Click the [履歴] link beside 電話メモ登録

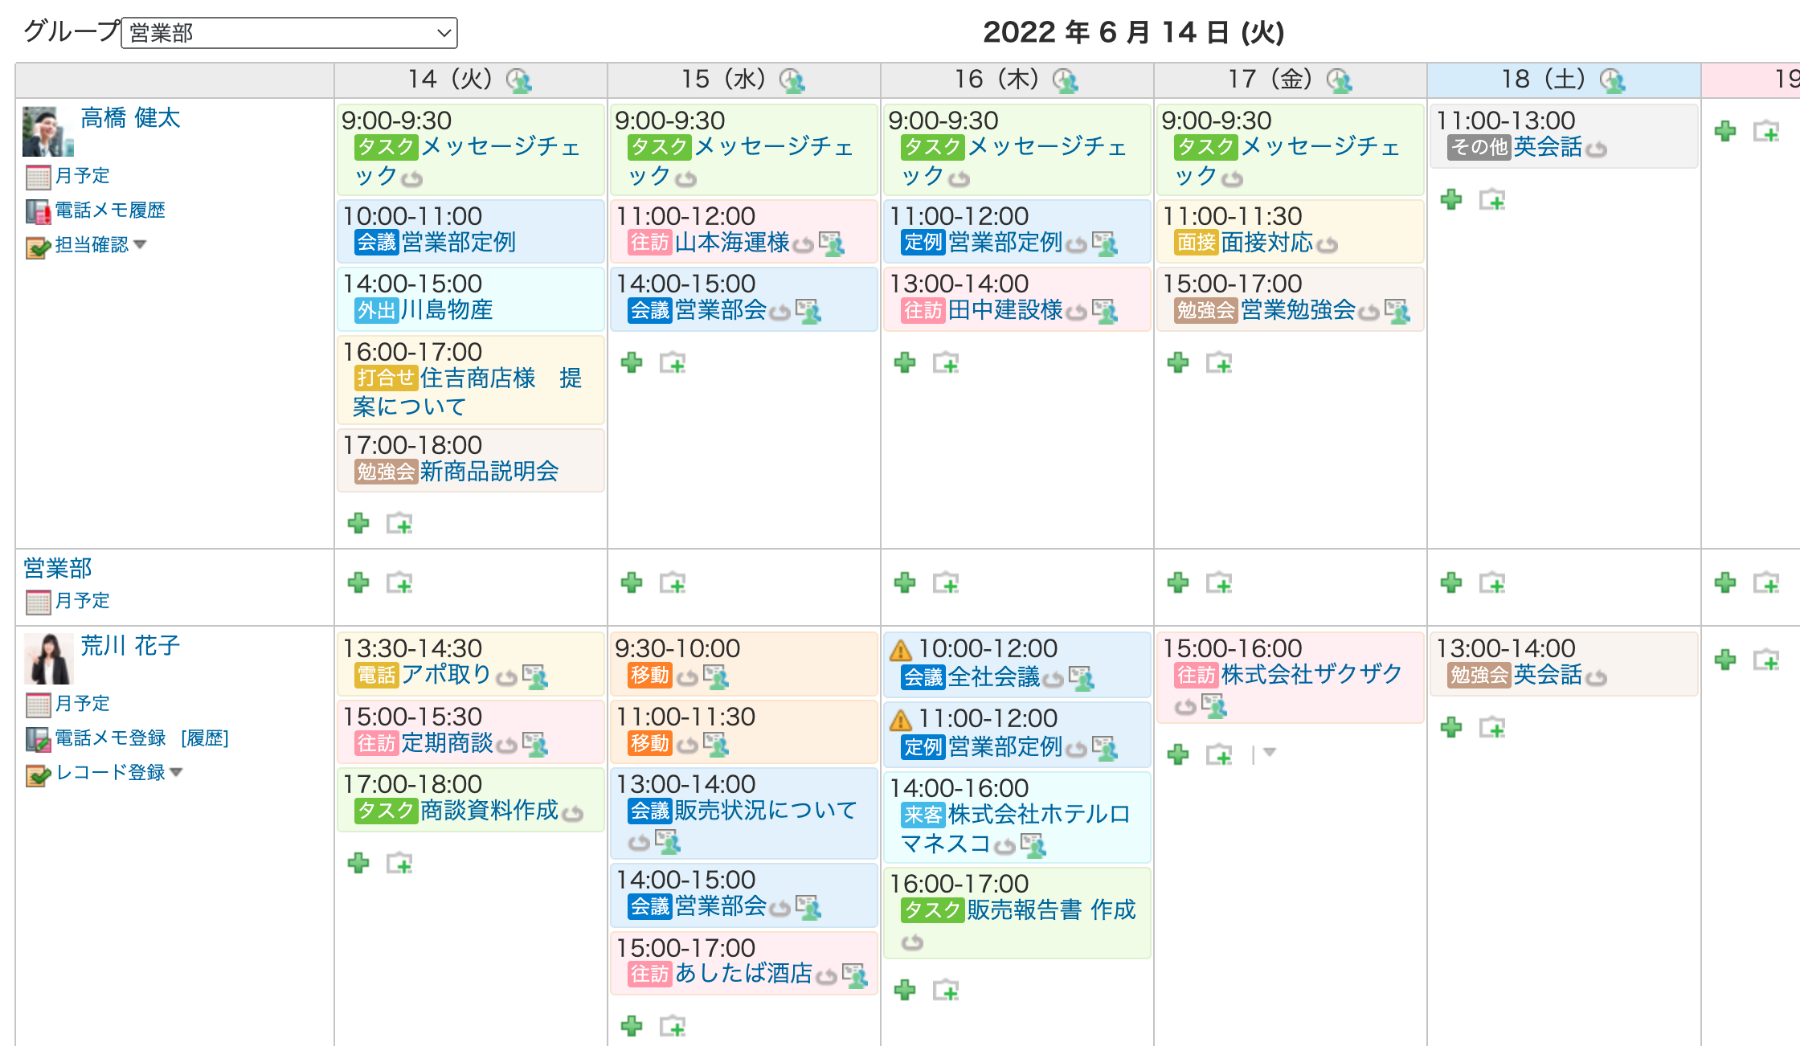(x=205, y=738)
